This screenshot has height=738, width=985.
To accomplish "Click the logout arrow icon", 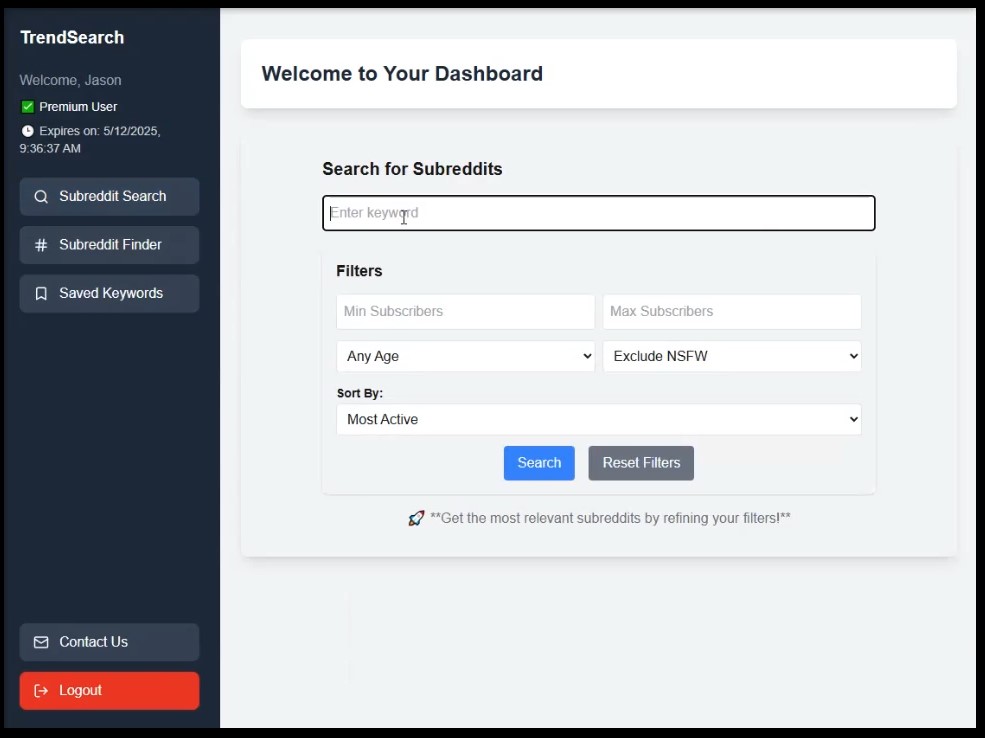I will (x=41, y=691).
